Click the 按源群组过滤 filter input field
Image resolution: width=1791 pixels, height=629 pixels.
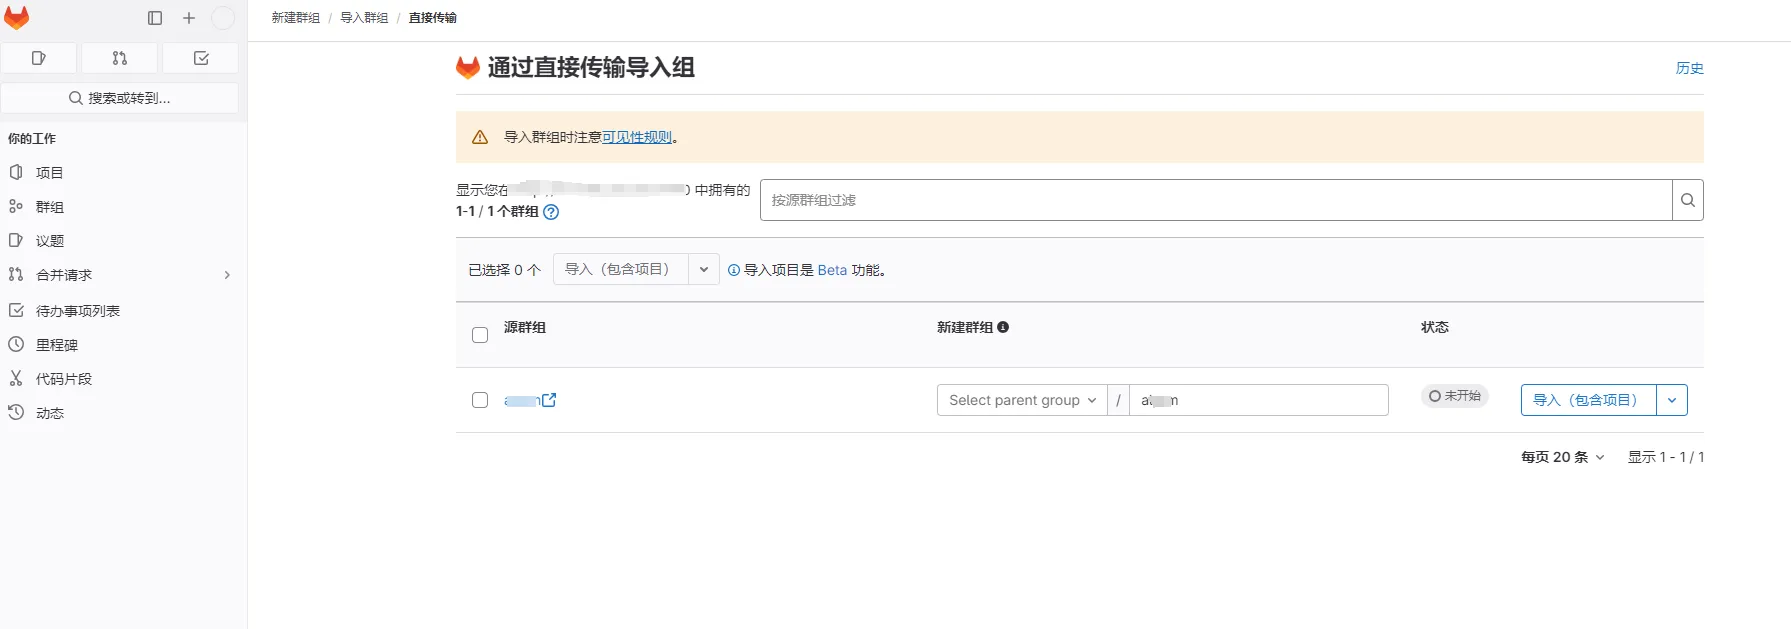point(1215,200)
